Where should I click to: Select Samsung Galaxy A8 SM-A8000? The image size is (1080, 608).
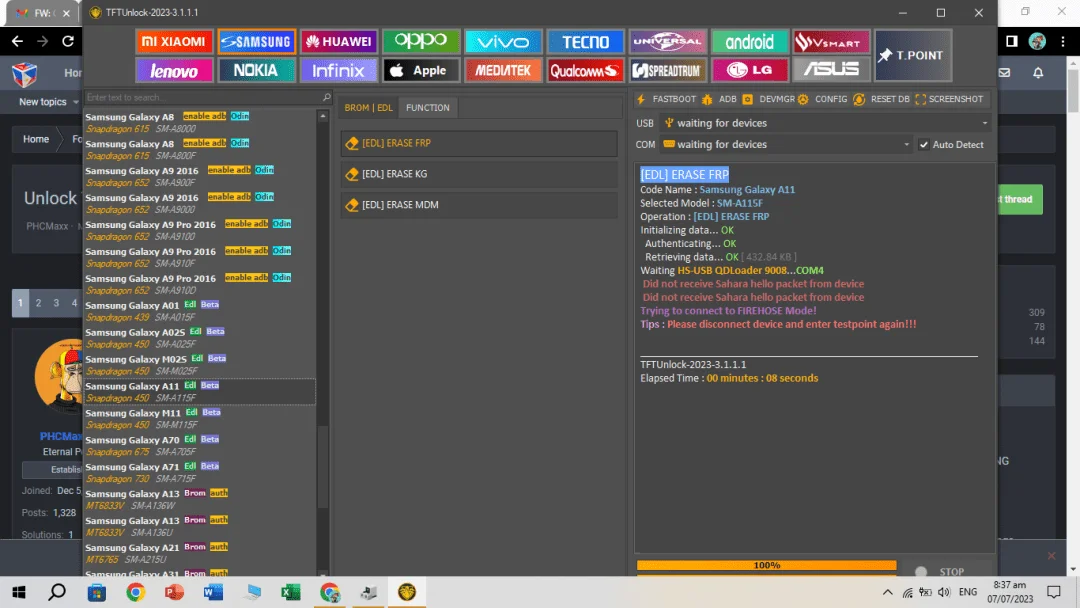click(x=200, y=123)
